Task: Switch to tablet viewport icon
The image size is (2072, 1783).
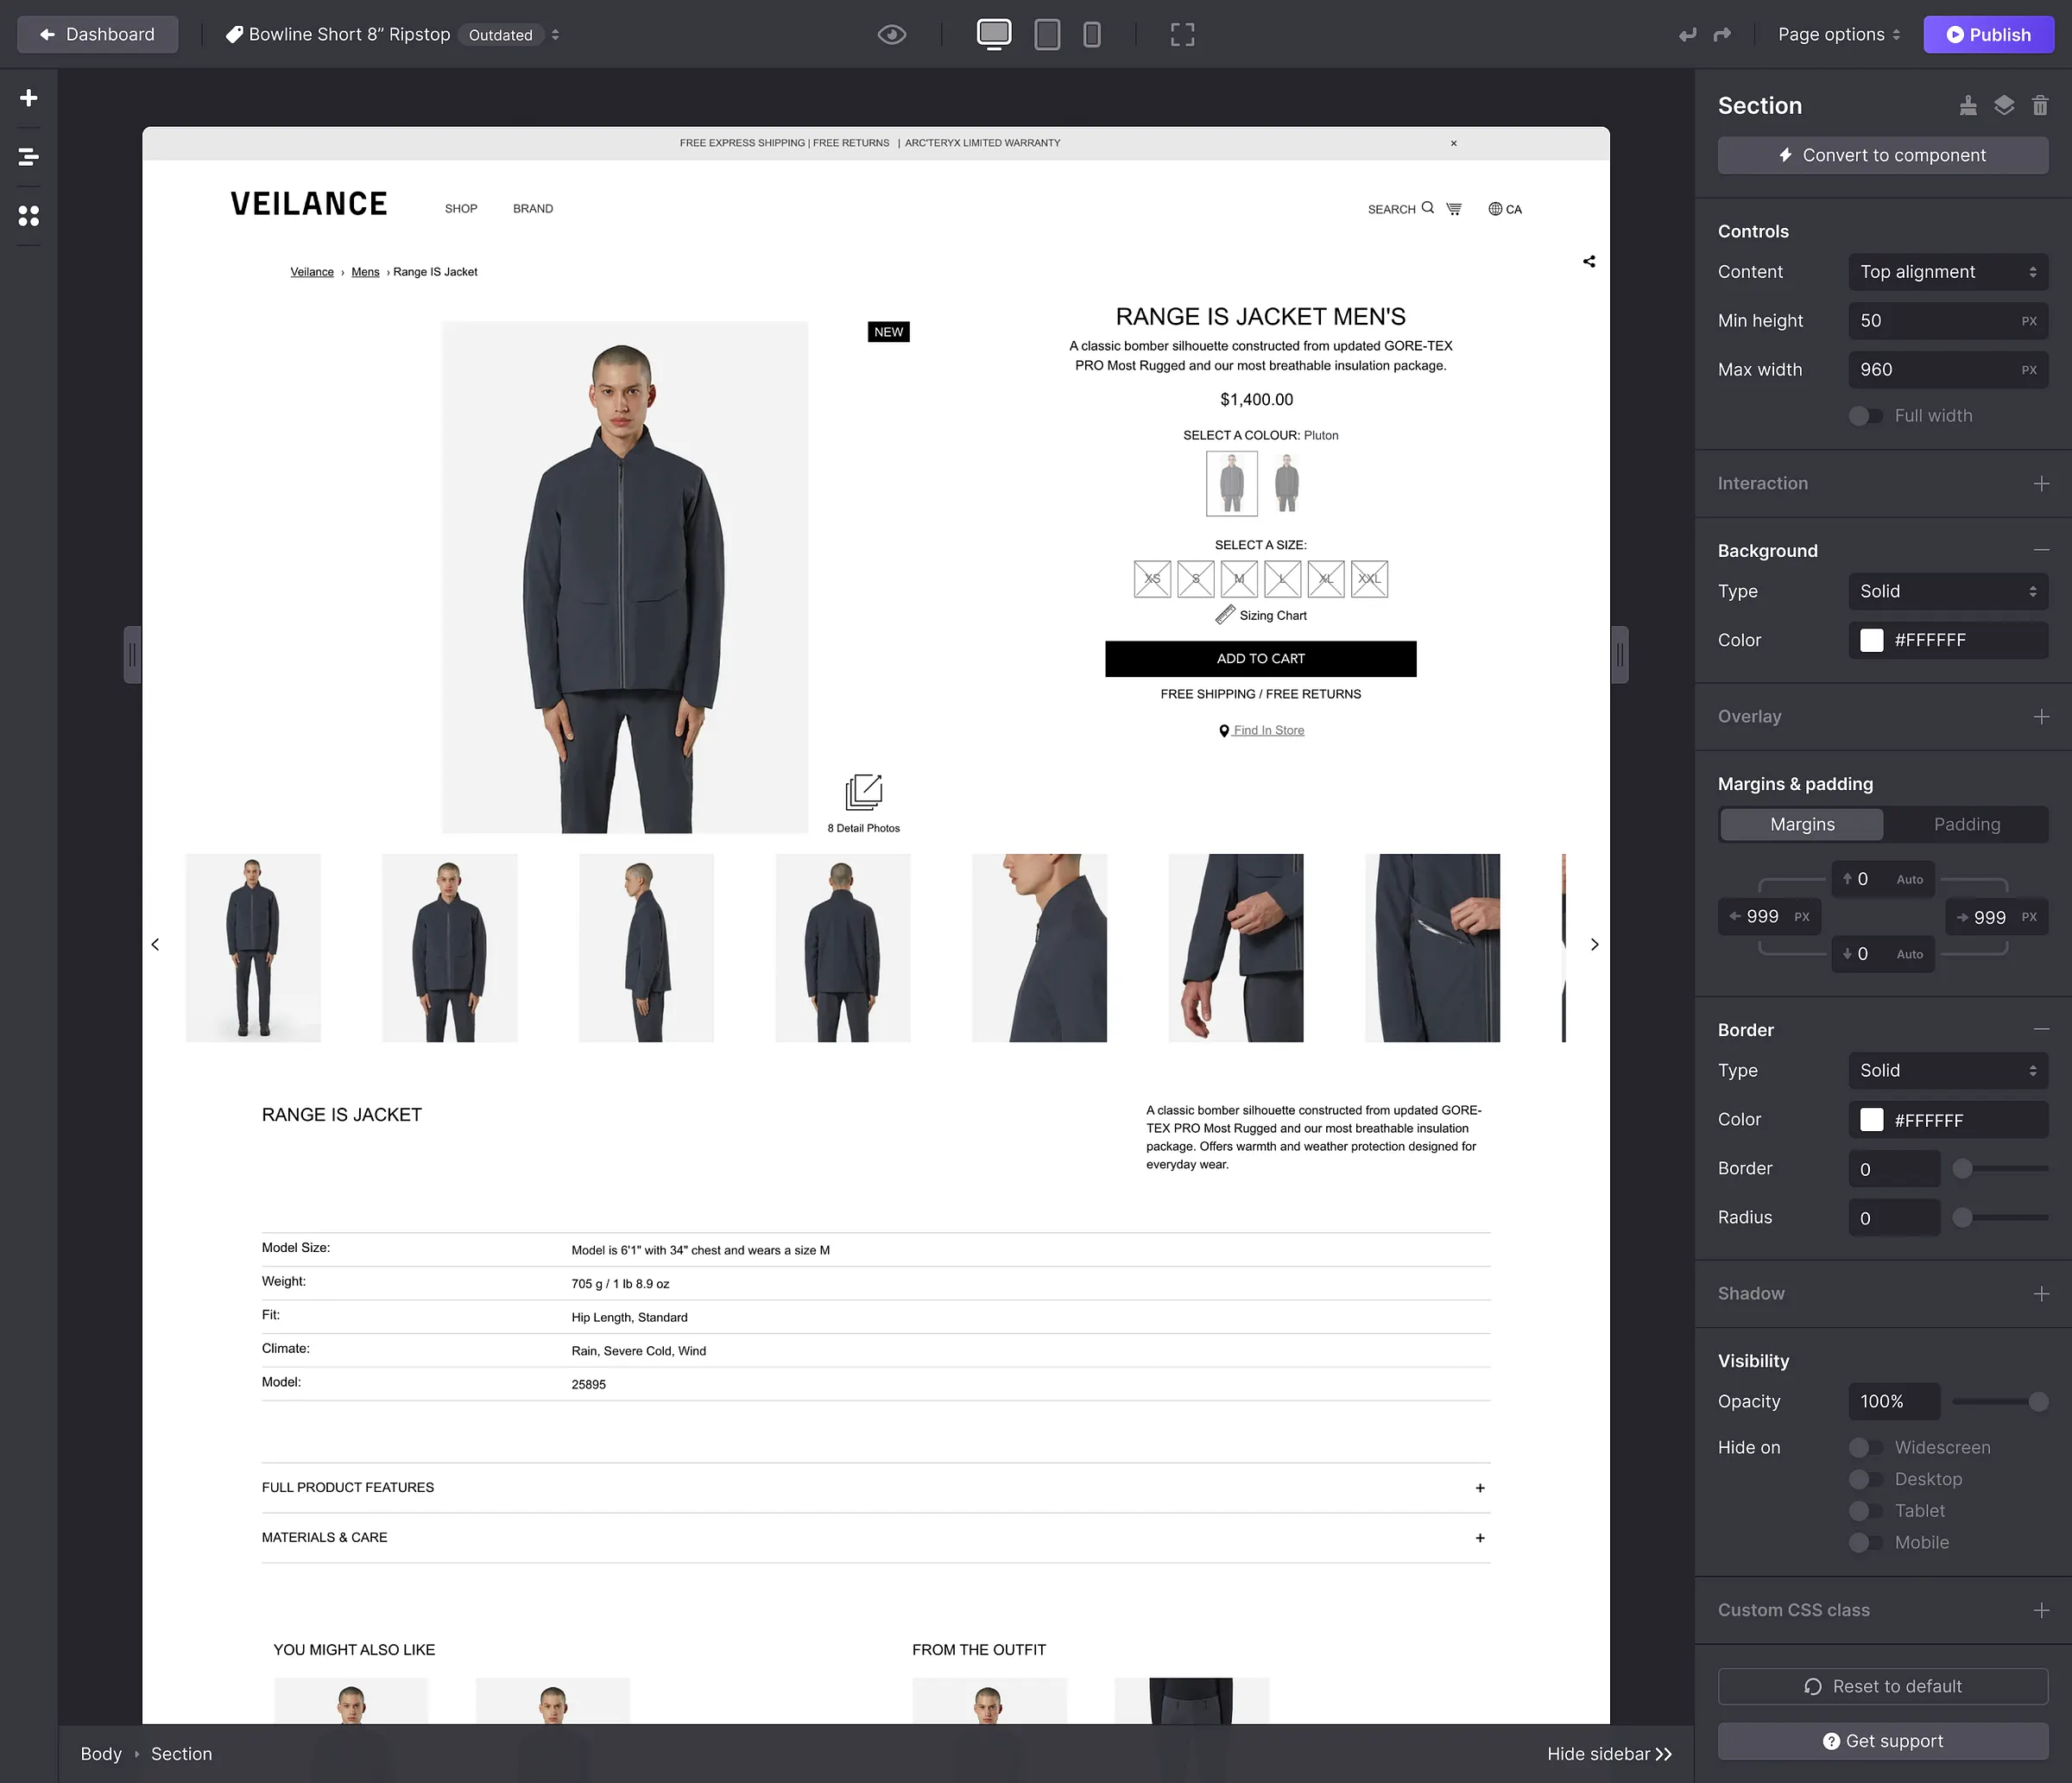Action: pos(1047,35)
